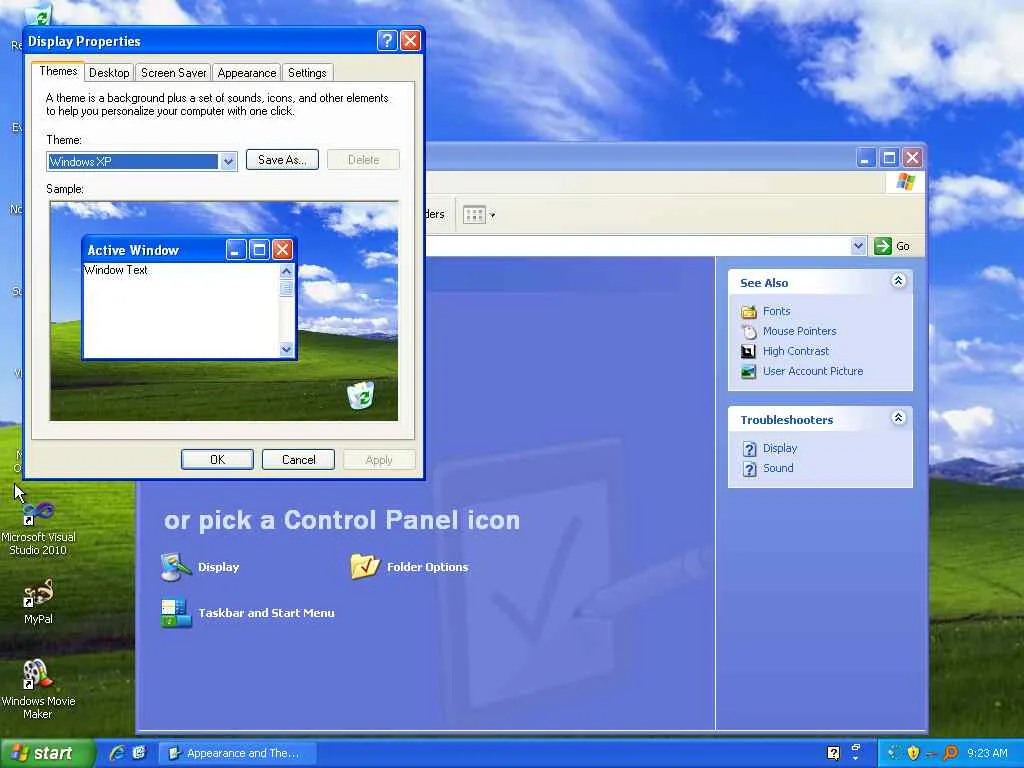The height and width of the screenshot is (768, 1024).
Task: Click the Views toolbar icon in Control Panel
Action: 474,214
